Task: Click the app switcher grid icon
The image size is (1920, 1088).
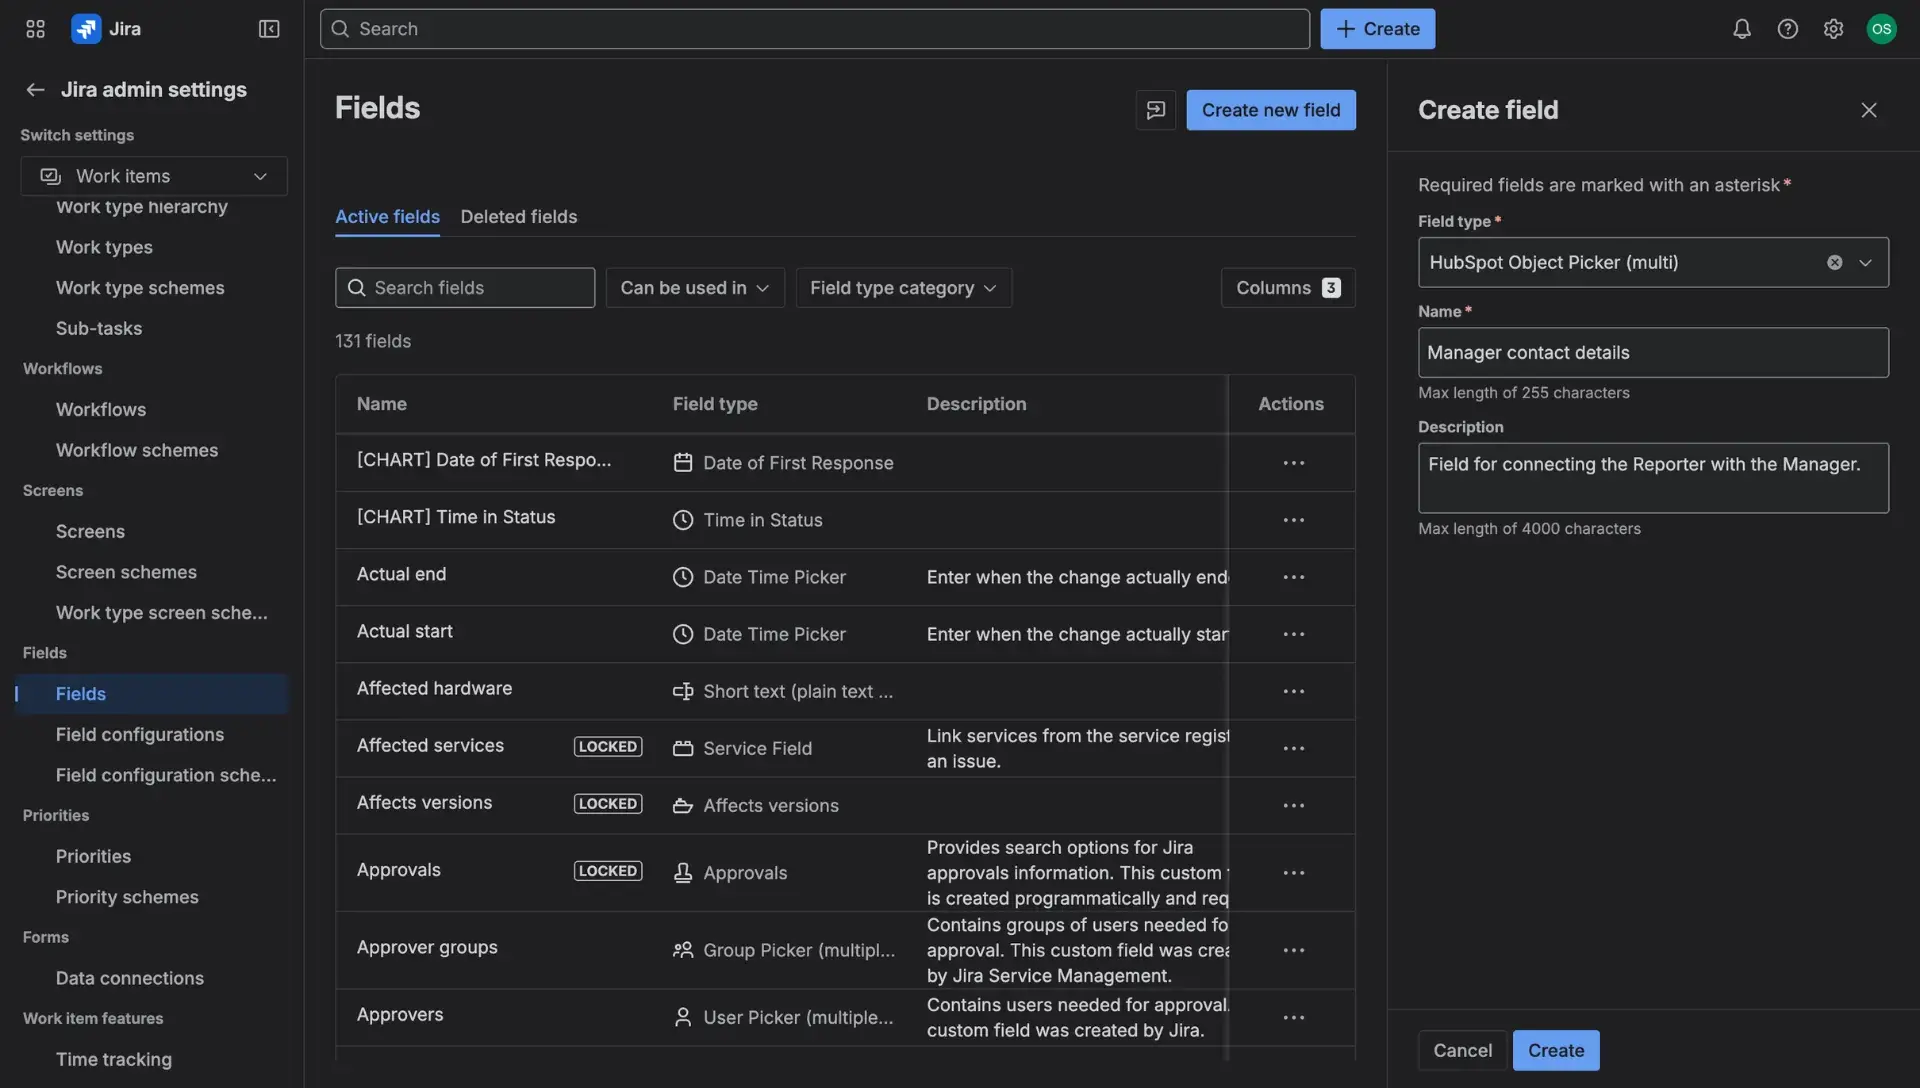Action: click(35, 28)
